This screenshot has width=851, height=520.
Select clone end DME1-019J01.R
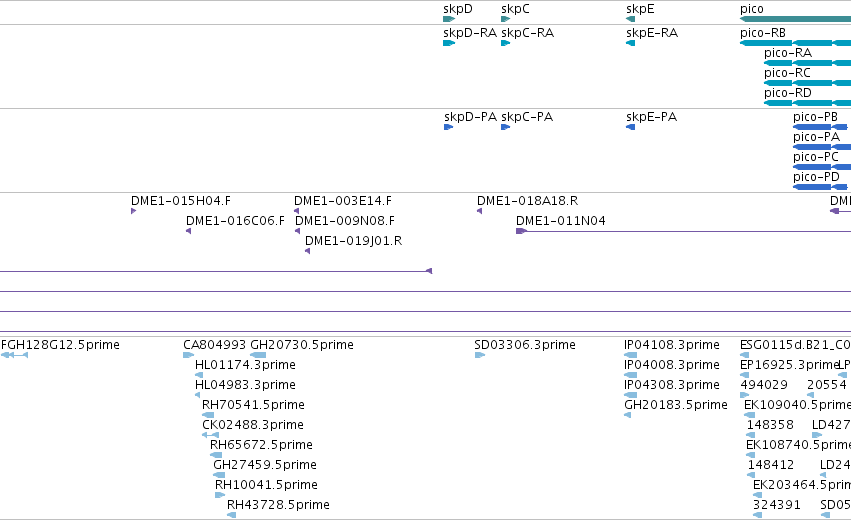[308, 251]
